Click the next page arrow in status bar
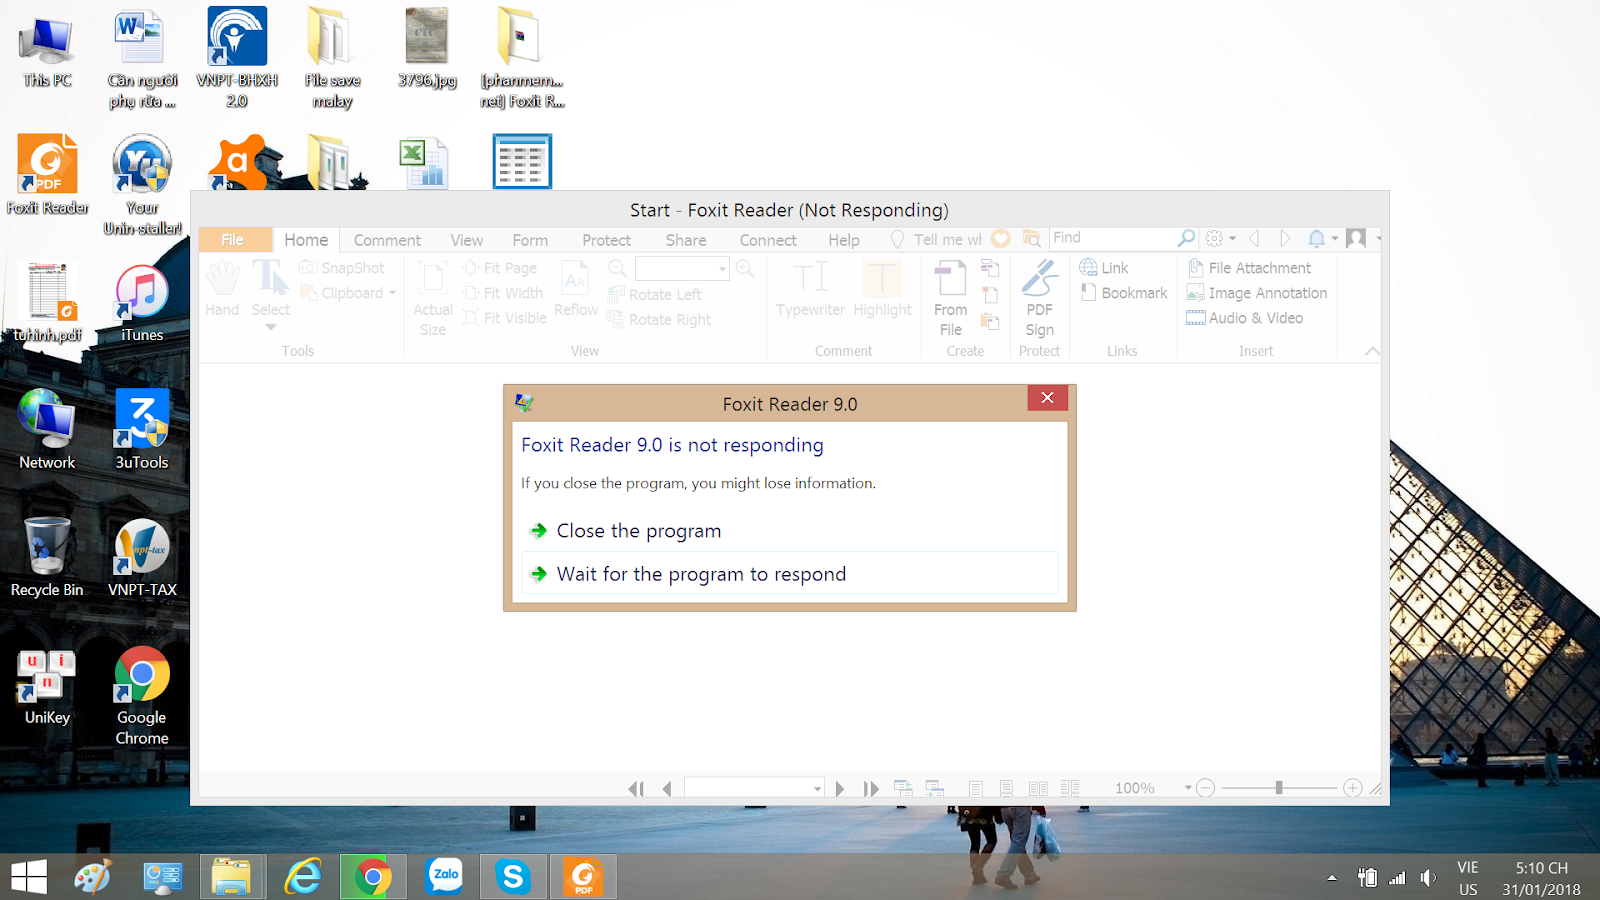The height and width of the screenshot is (900, 1600). point(840,788)
